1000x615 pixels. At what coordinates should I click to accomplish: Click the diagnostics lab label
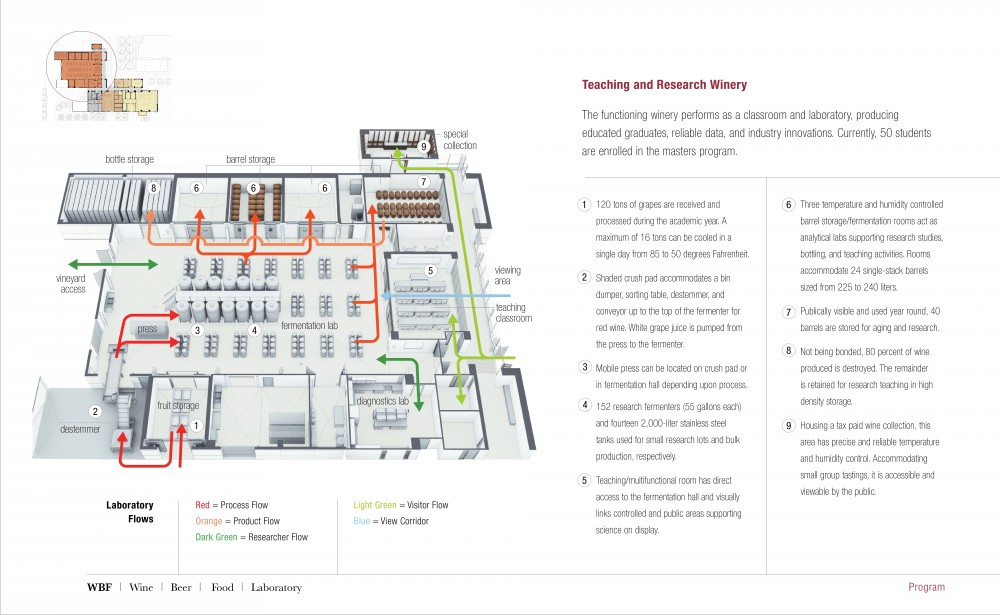[383, 401]
